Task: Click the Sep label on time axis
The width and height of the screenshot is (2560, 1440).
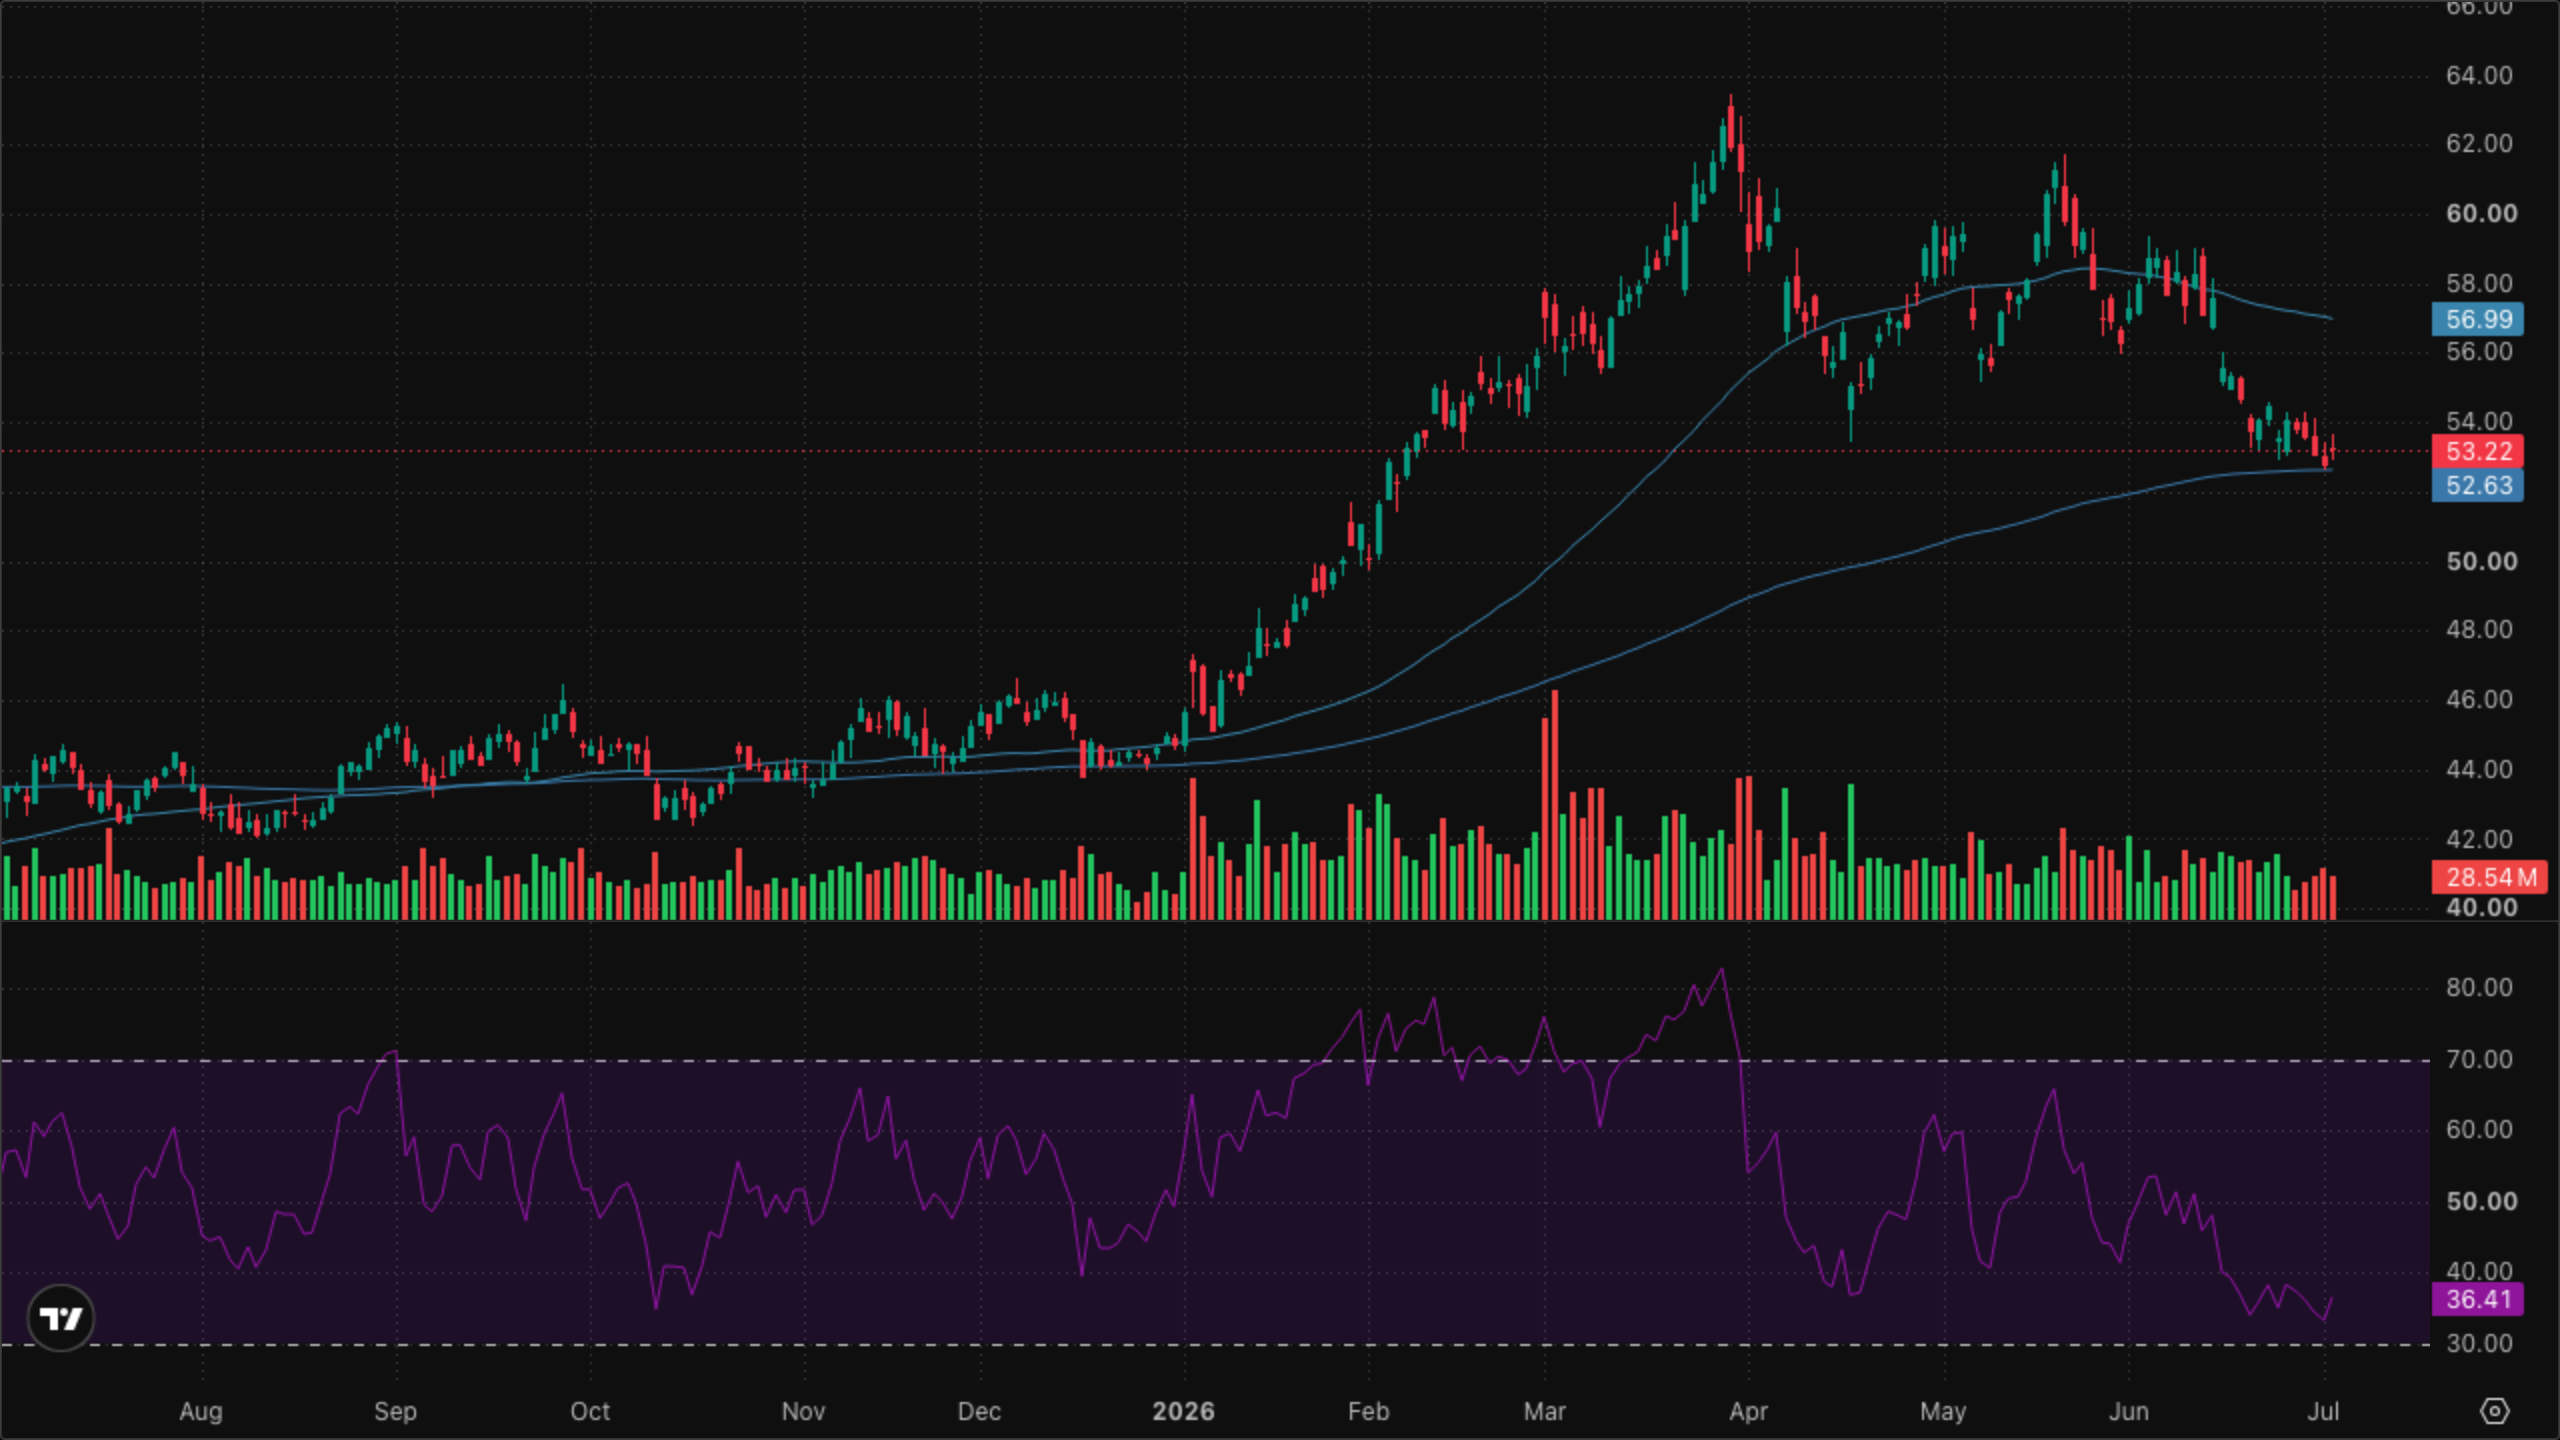Action: coord(395,1411)
